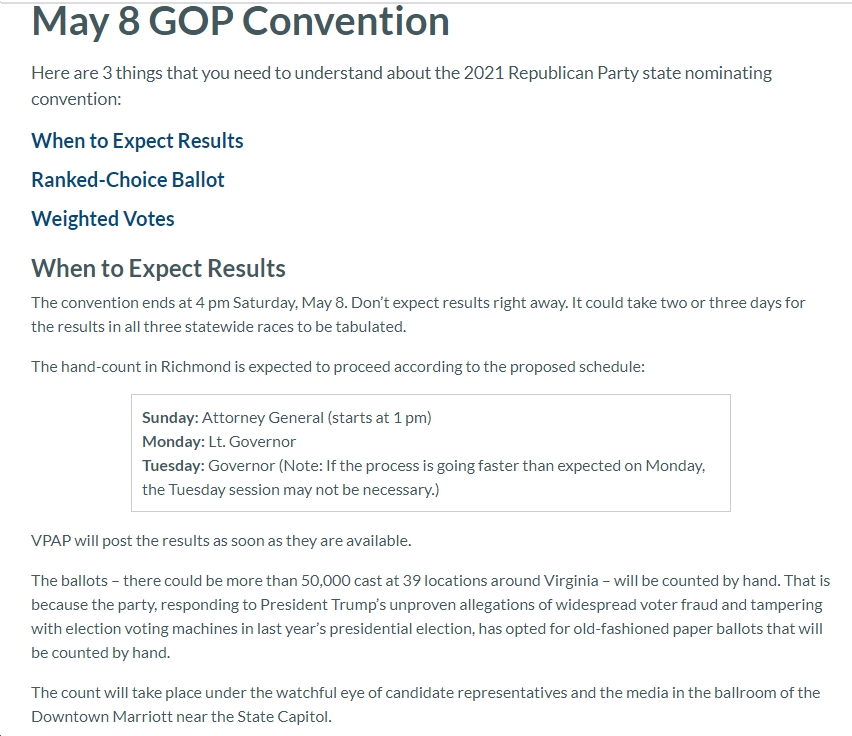852x736 pixels.
Task: Click the "Lt. Governor" schedule entry
Action: [x=252, y=442]
